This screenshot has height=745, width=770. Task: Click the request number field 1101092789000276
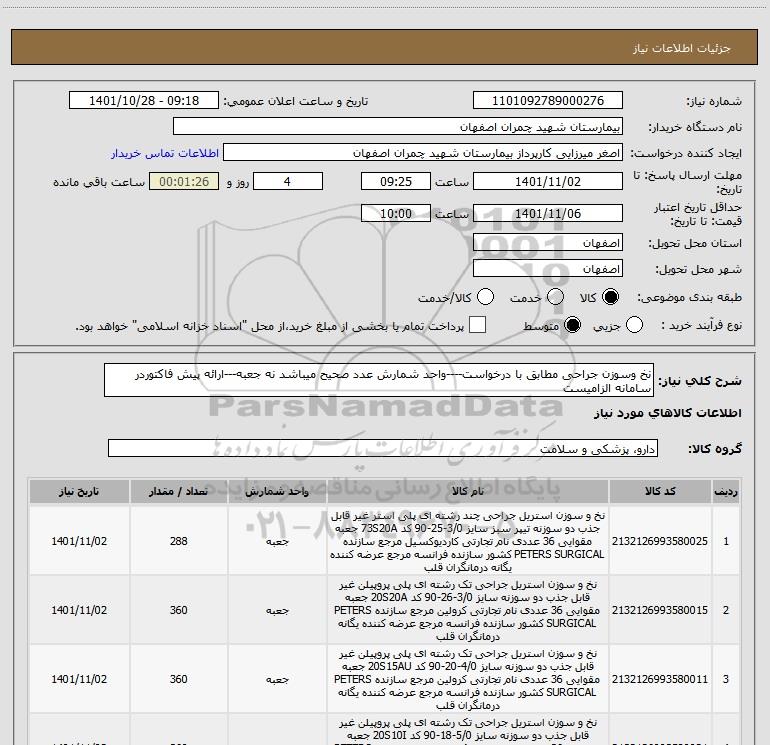(x=548, y=101)
